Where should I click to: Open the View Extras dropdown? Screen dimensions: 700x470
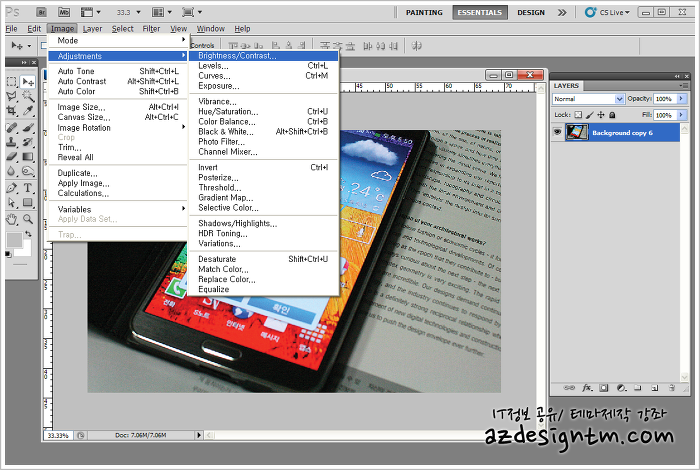(x=90, y=12)
